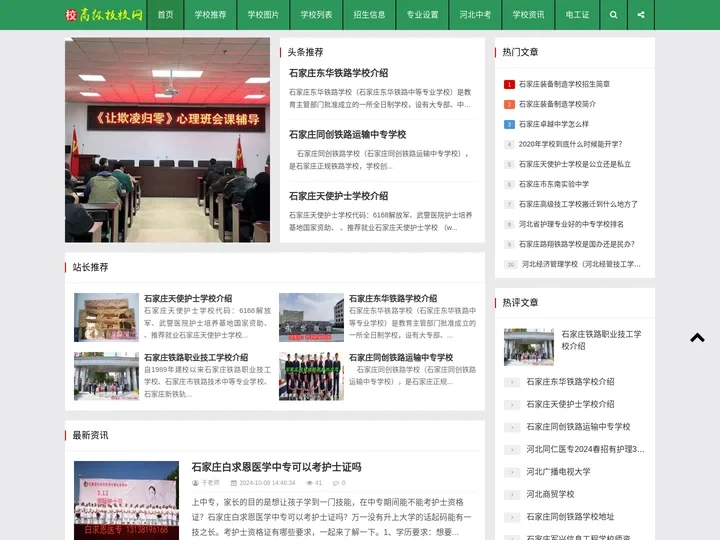Open hot article 石家庄装备制造学校简介

(557, 104)
